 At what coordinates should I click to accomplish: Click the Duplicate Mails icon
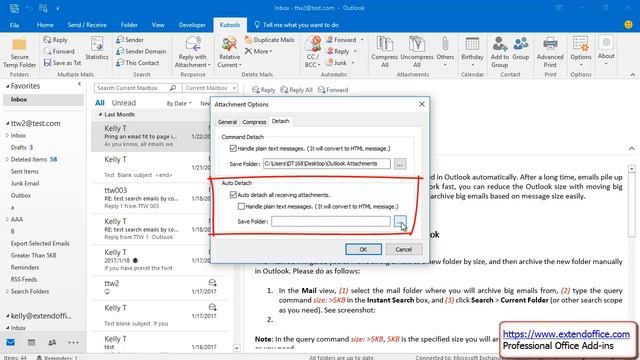[269, 40]
